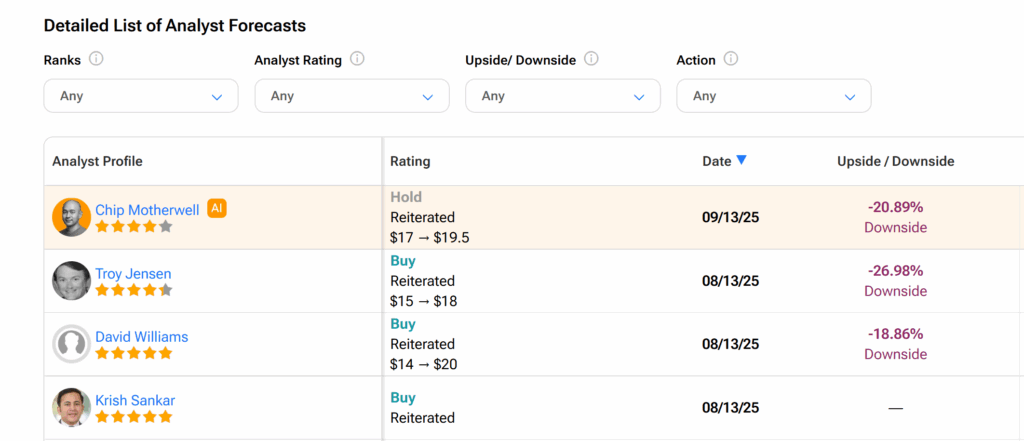Open Krish Sankar's analyst profile link

click(135, 400)
